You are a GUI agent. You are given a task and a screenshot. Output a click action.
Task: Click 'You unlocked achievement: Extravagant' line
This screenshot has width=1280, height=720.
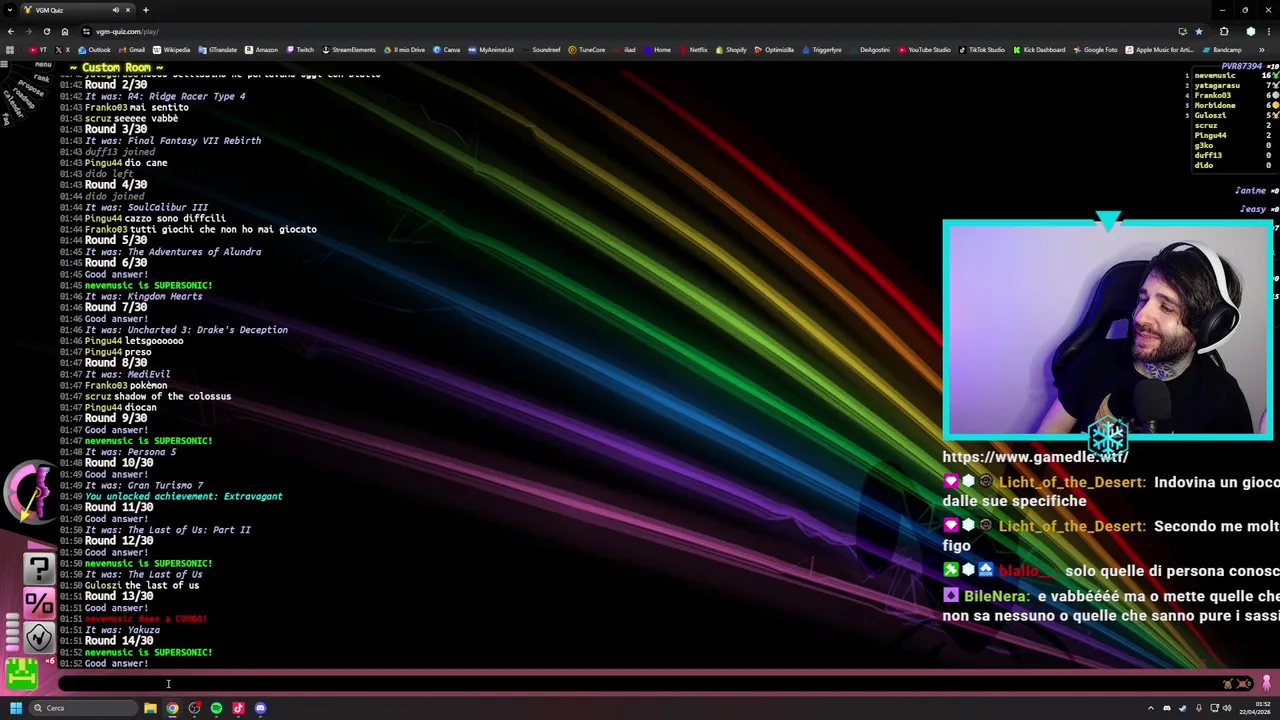pos(183,497)
